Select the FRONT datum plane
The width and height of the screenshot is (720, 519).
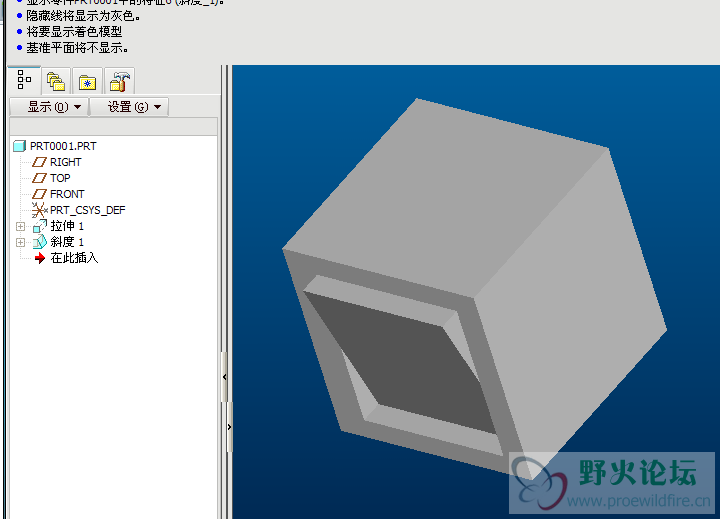click(67, 194)
